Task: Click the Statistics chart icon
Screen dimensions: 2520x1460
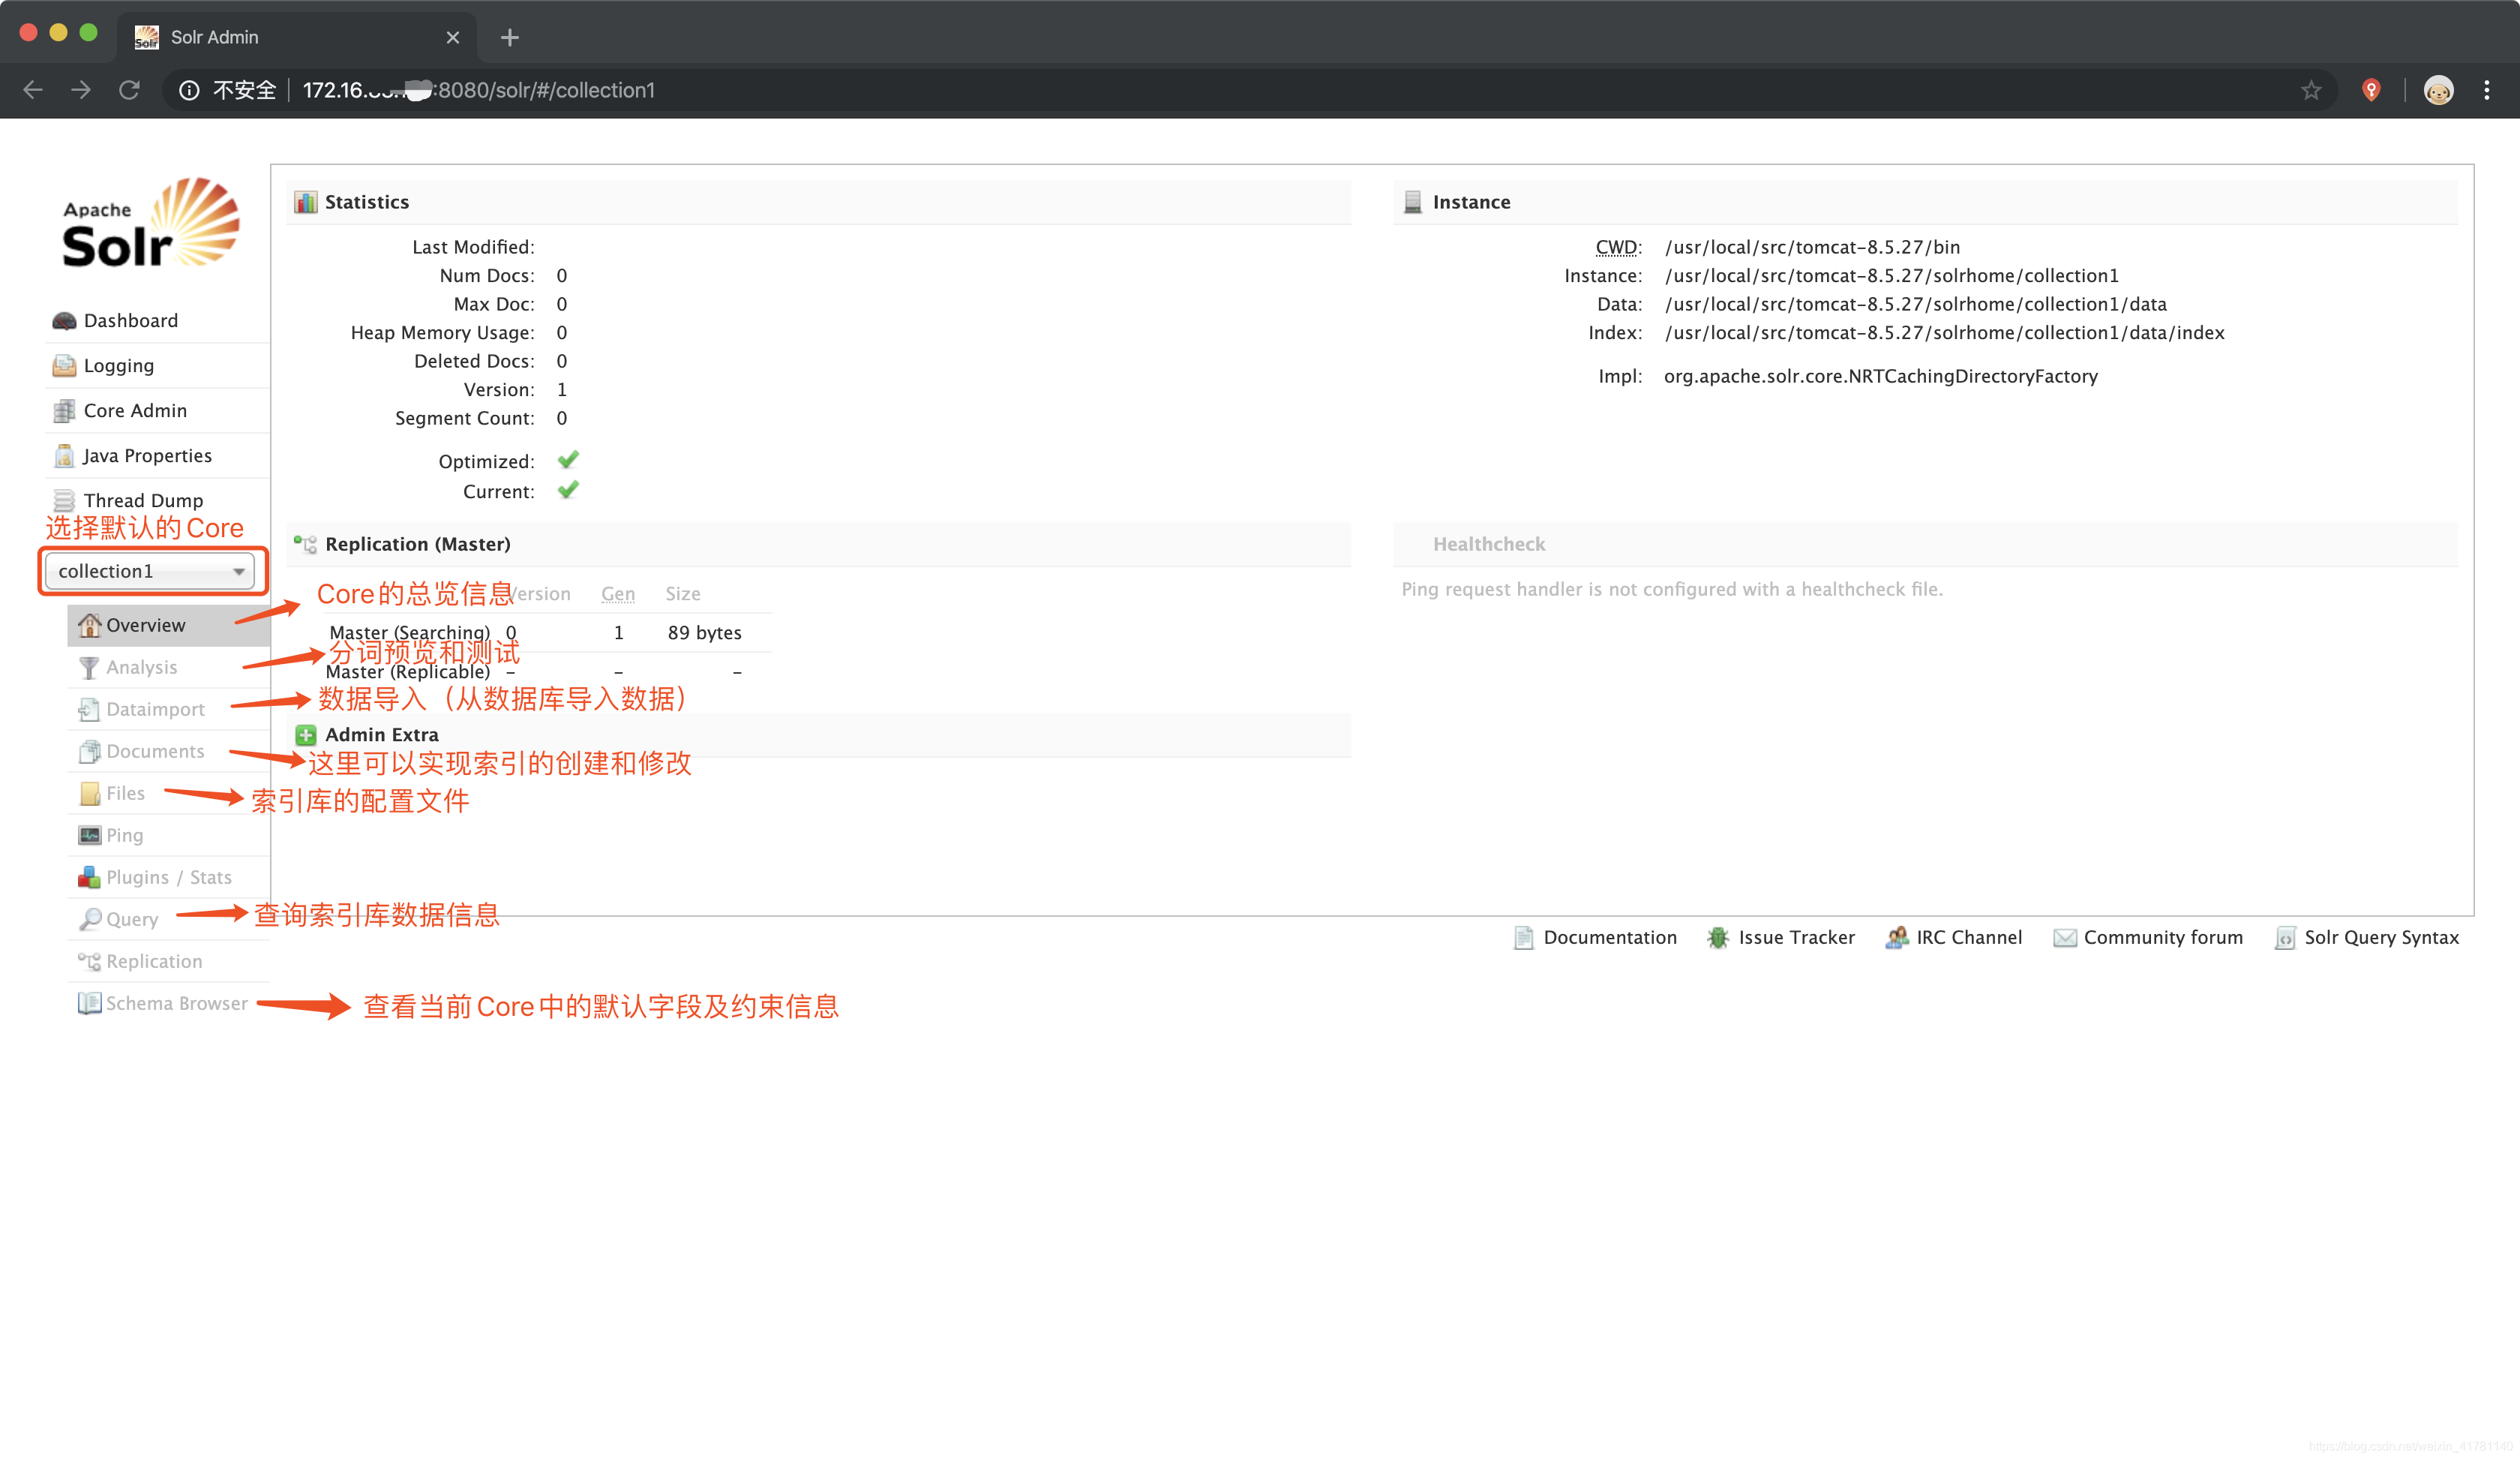Action: [x=305, y=203]
